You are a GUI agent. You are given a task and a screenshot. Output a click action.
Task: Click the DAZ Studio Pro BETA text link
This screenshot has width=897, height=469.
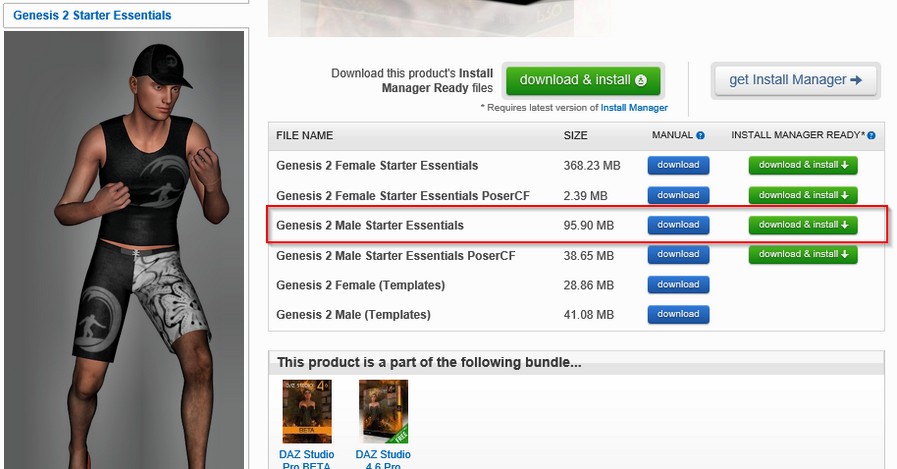(x=307, y=459)
